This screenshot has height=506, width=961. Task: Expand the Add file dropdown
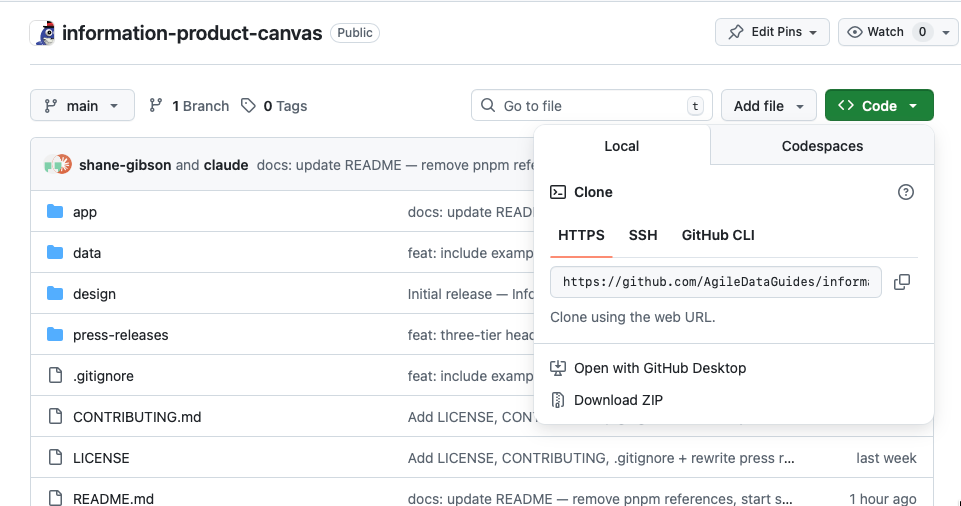pyautogui.click(x=769, y=105)
